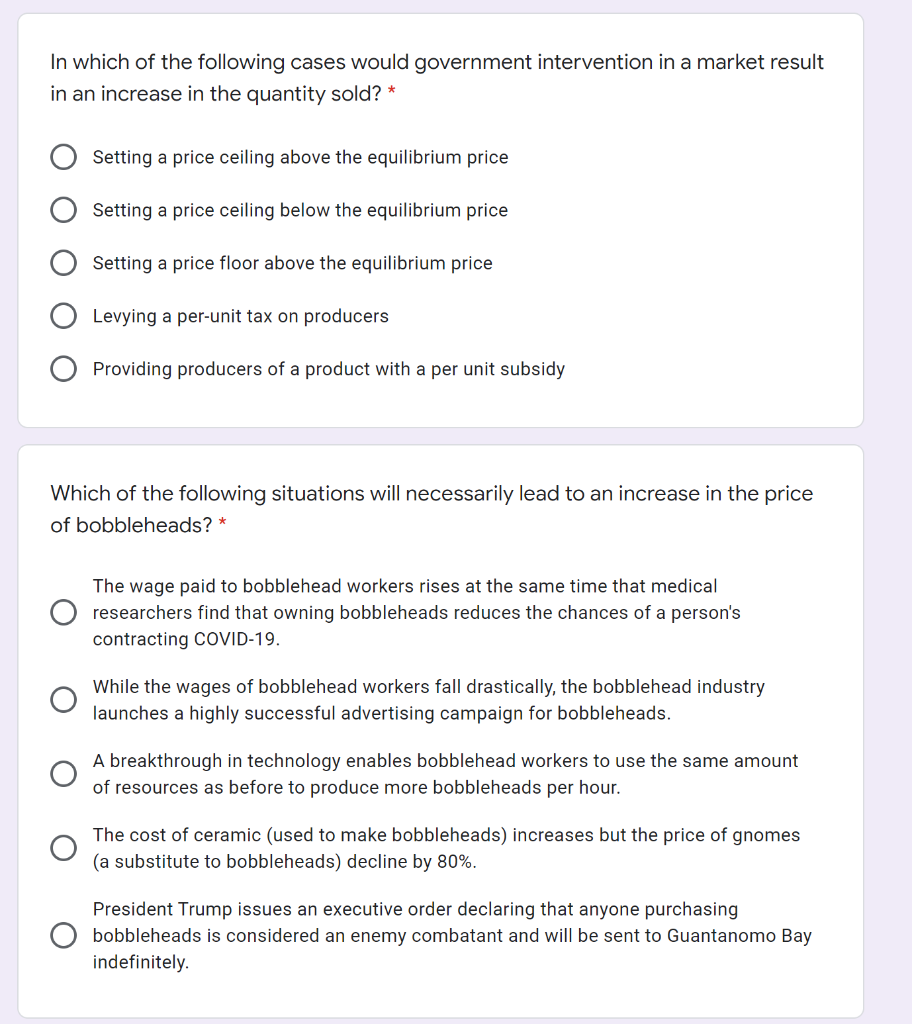This screenshot has height=1024, width=912.
Task: Click label 'Setting a price floor above the equilibrium price'
Action: coord(293,263)
